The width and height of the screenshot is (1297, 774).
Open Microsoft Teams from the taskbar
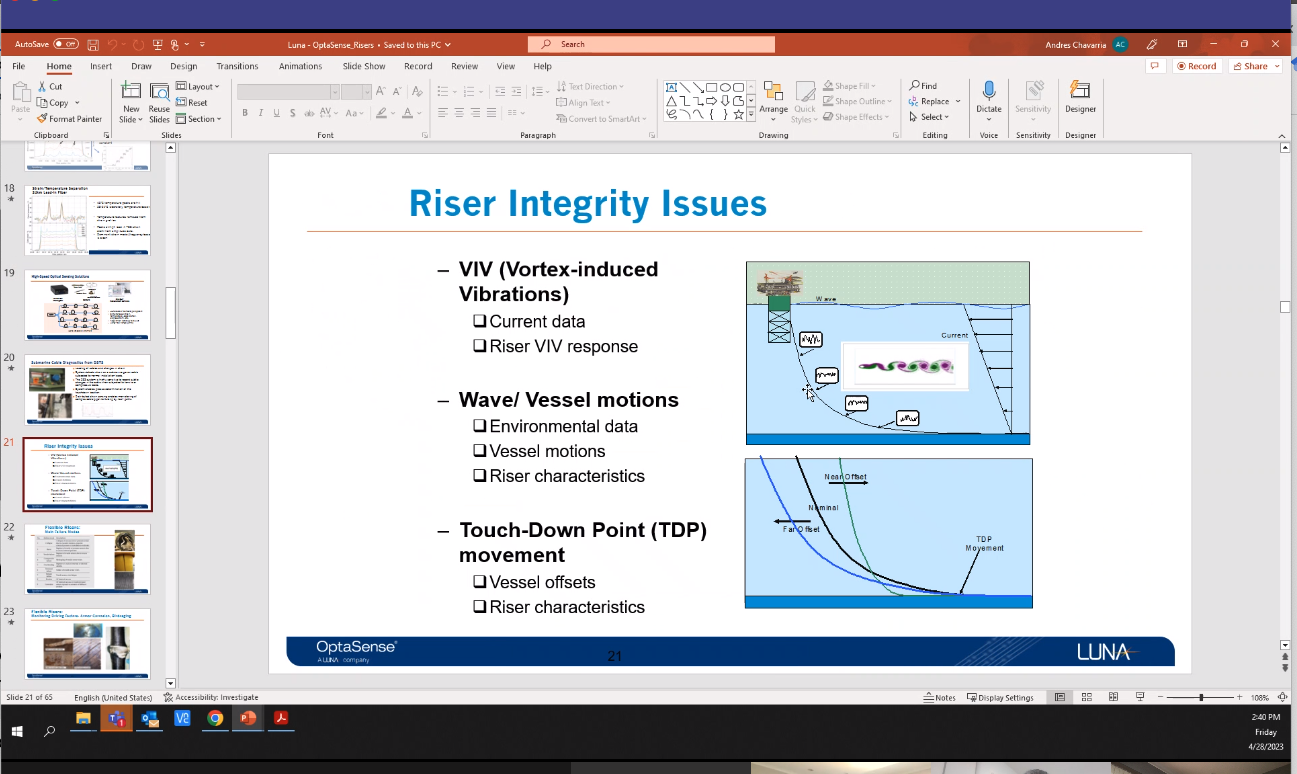pyautogui.click(x=116, y=718)
